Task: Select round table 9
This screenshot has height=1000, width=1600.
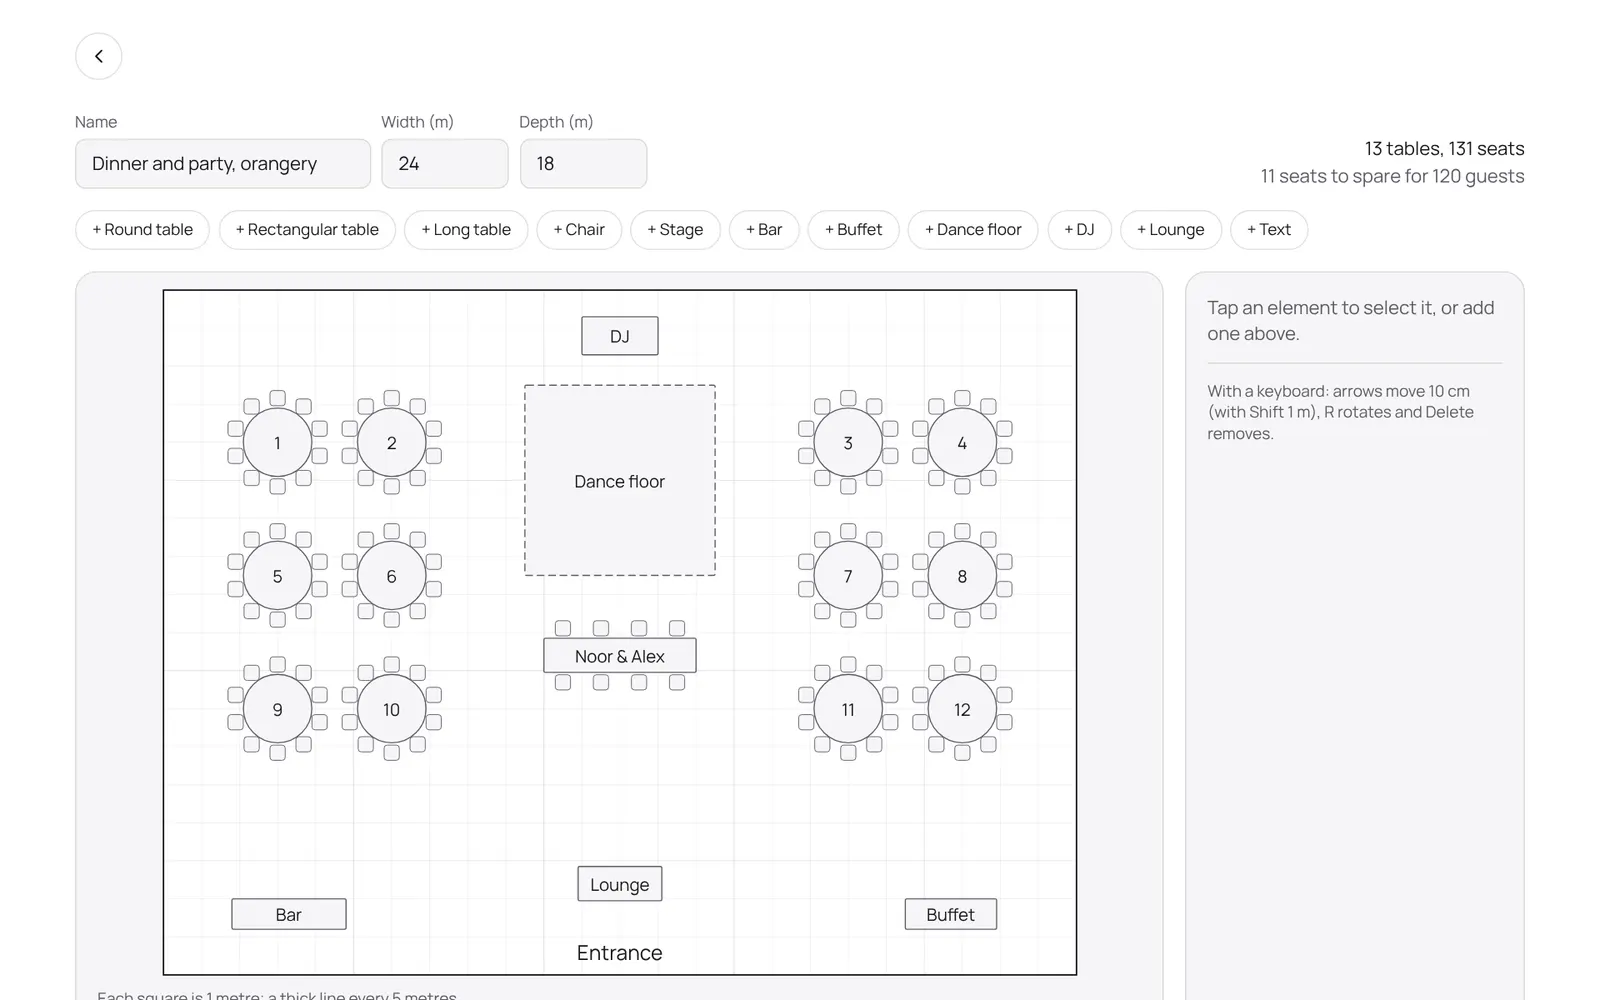Action: tap(278, 709)
